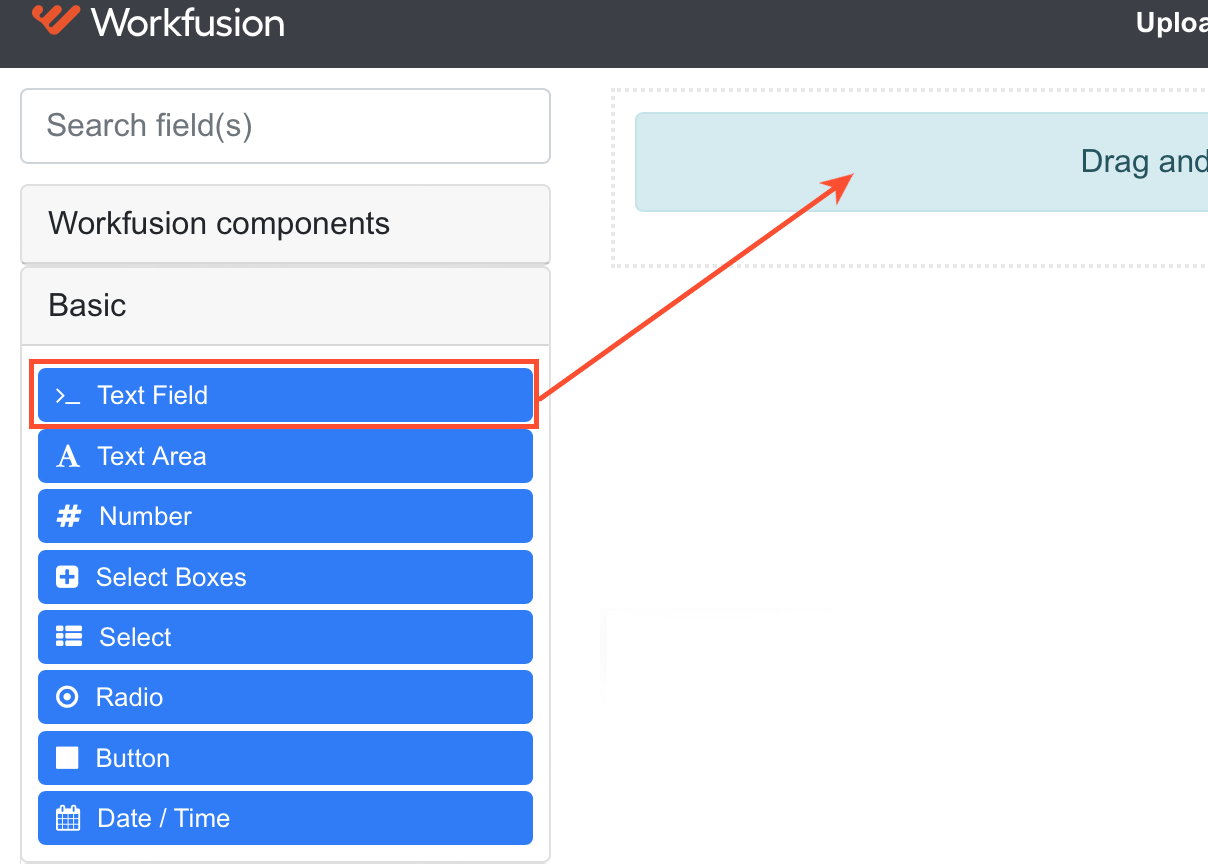Select the Text Field component button
This screenshot has height=864, width=1208.
click(285, 395)
